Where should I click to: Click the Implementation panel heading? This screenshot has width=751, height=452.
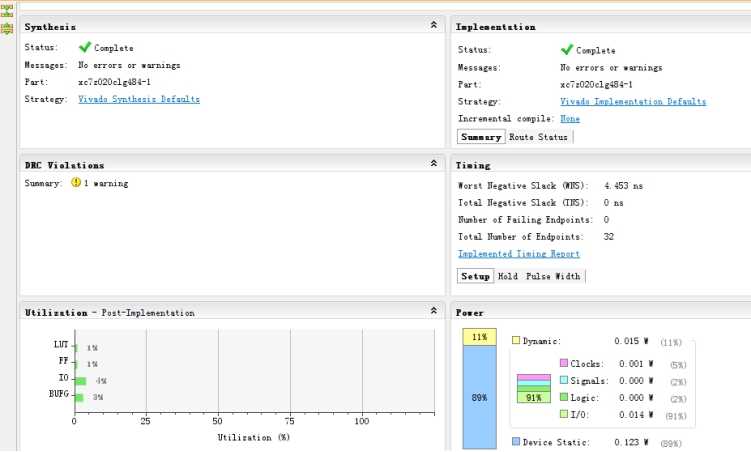click(496, 27)
